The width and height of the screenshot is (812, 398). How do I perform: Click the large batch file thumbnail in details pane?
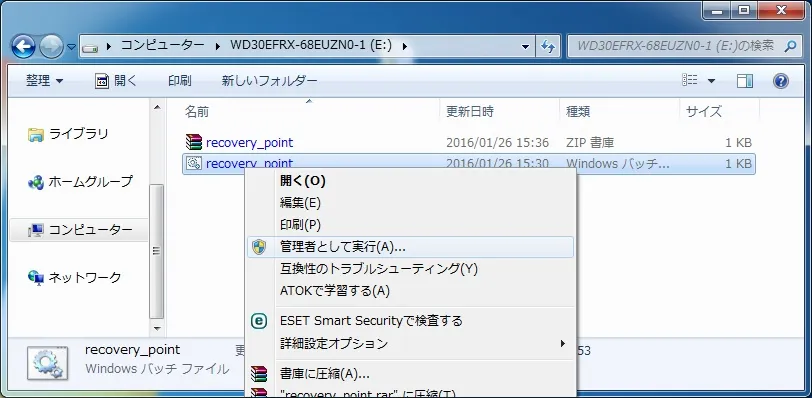click(48, 363)
